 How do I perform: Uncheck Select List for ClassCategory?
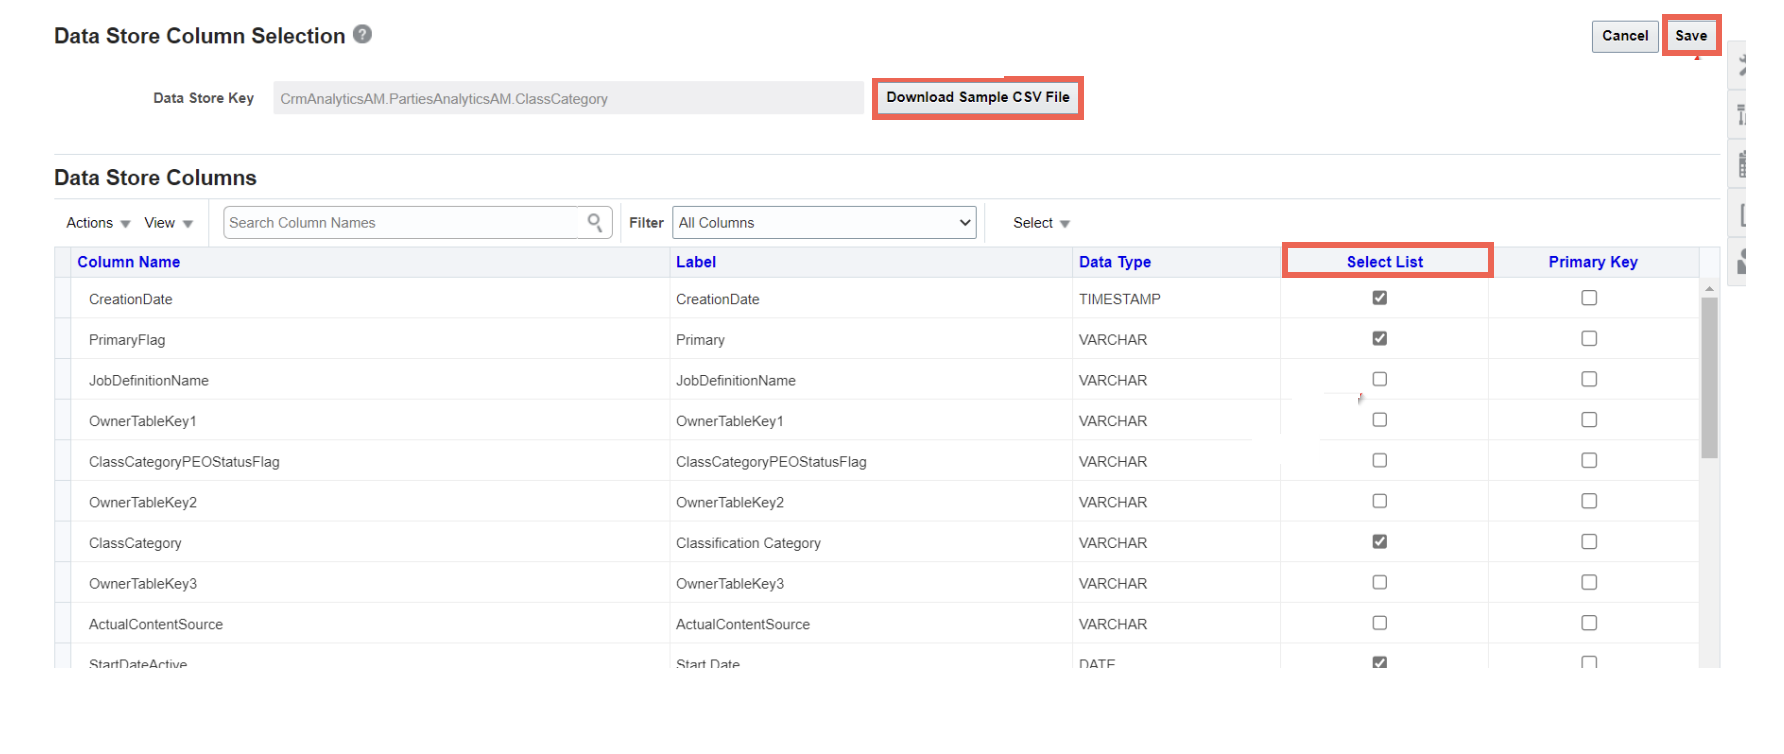coord(1380,541)
